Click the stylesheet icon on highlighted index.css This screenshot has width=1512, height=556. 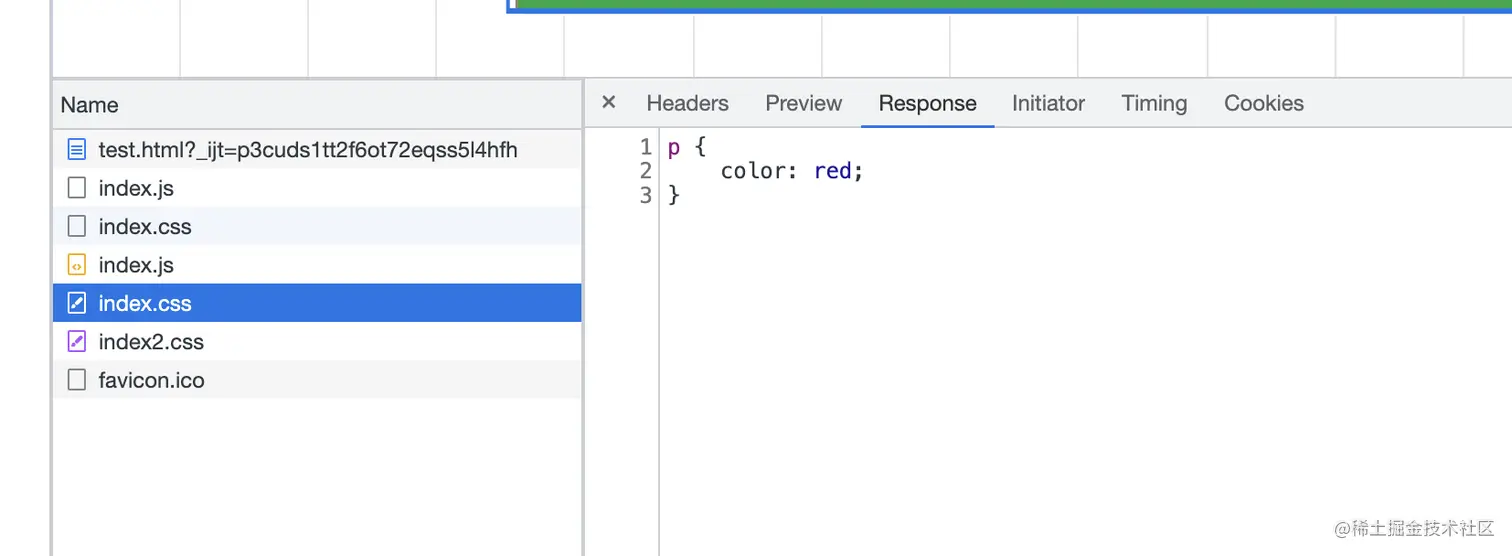[x=77, y=303]
